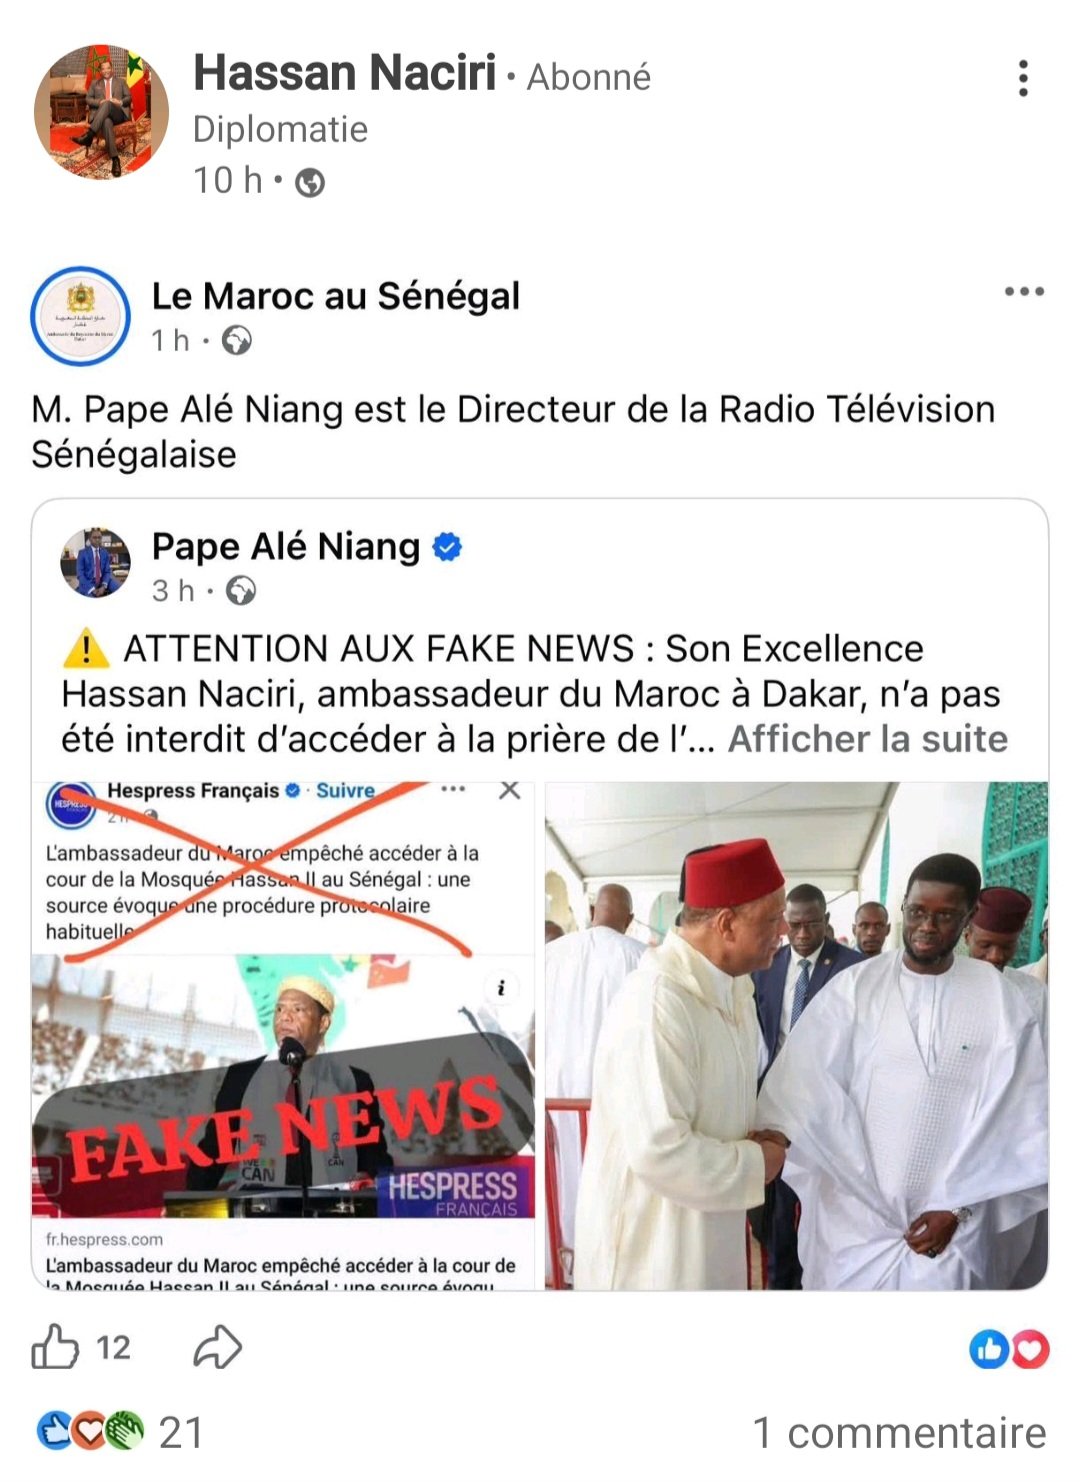Viewport: 1080px width, 1482px height.
Task: Open Hassan Naciri's profile picture
Action: click(x=101, y=112)
